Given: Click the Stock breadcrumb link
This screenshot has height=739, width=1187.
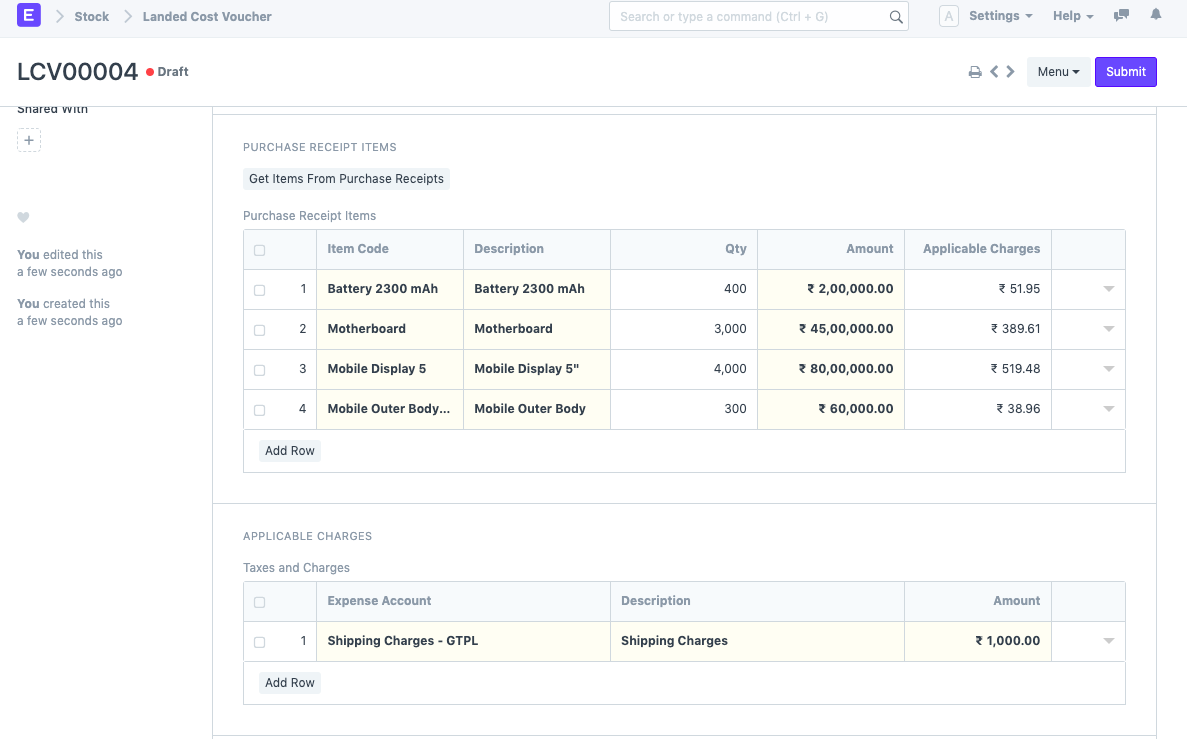Looking at the screenshot, I should 92,17.
